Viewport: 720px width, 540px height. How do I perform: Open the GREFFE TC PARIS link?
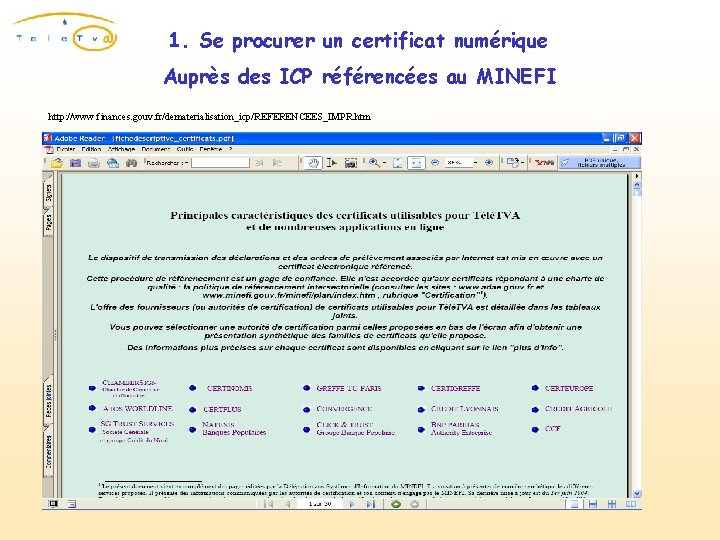[349, 388]
